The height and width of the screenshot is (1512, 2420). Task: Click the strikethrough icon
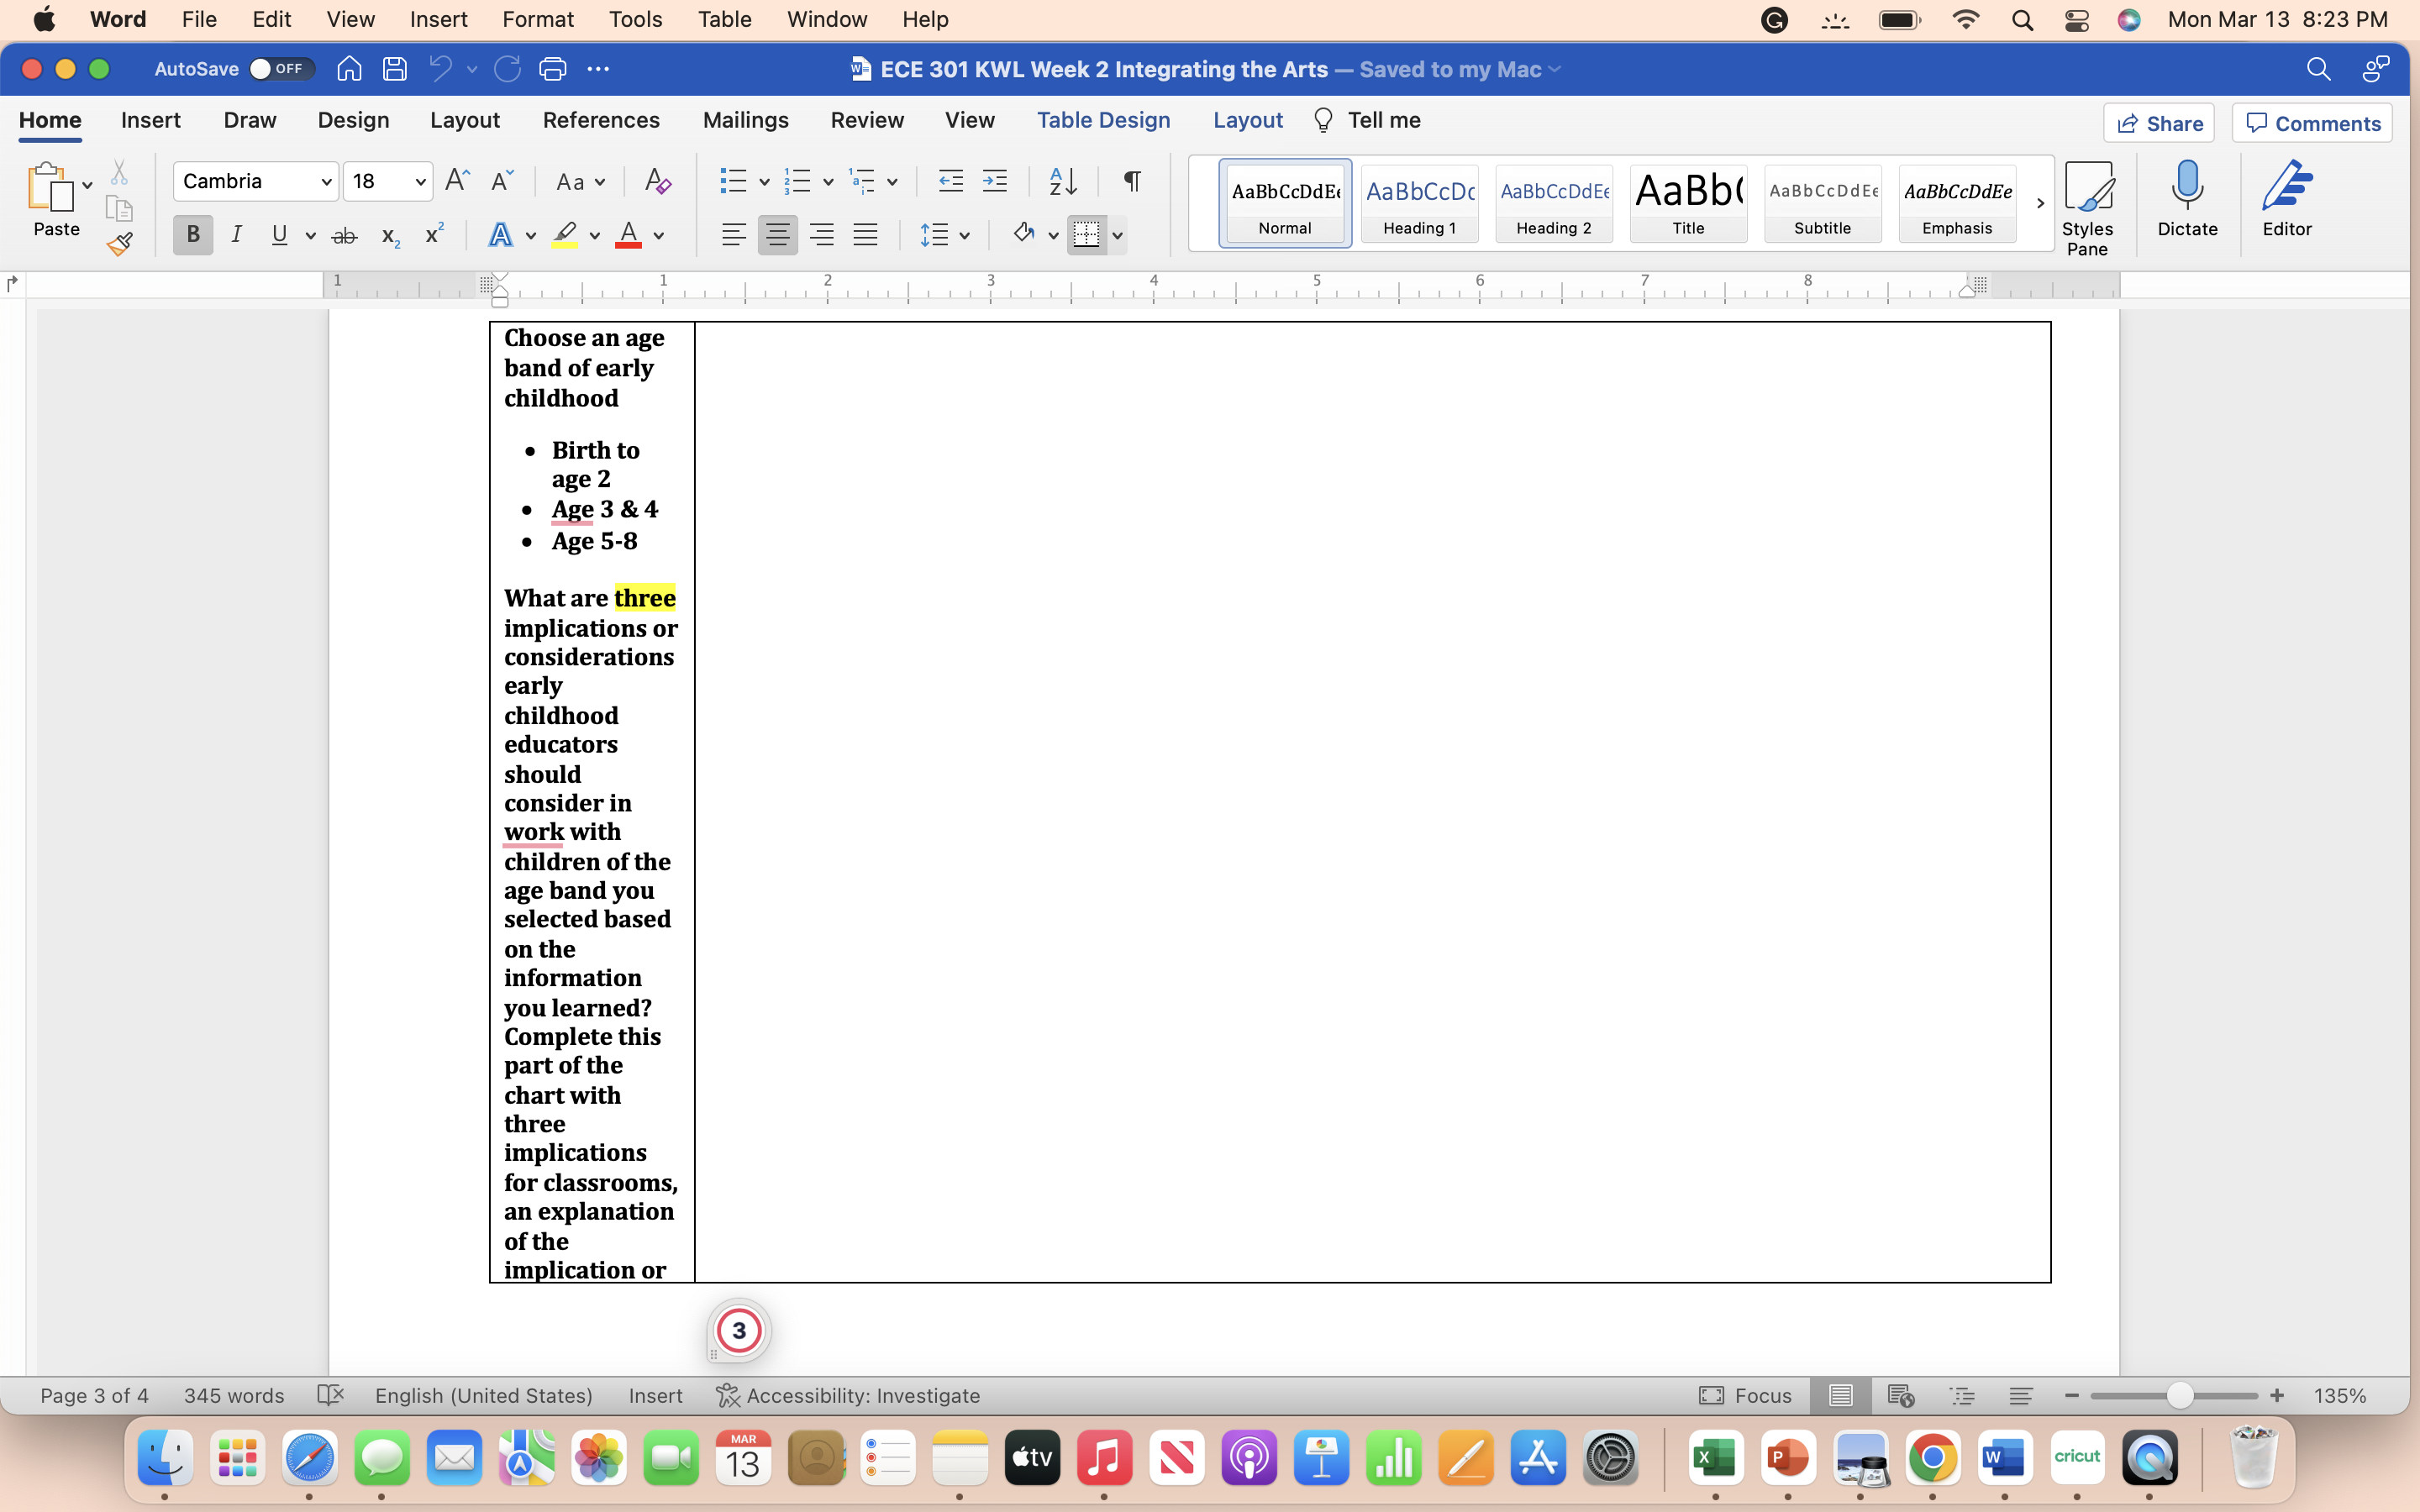coord(344,236)
